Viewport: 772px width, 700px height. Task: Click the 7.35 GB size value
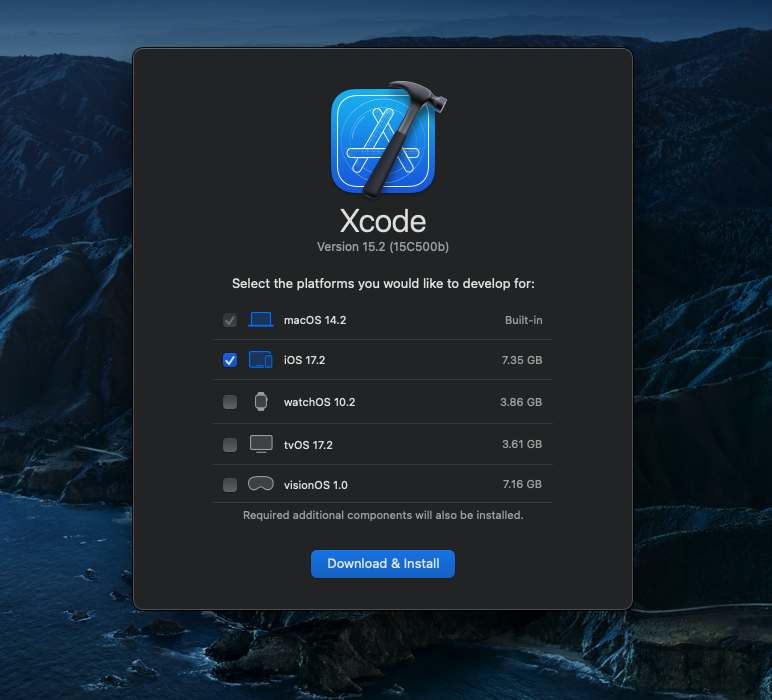(522, 360)
